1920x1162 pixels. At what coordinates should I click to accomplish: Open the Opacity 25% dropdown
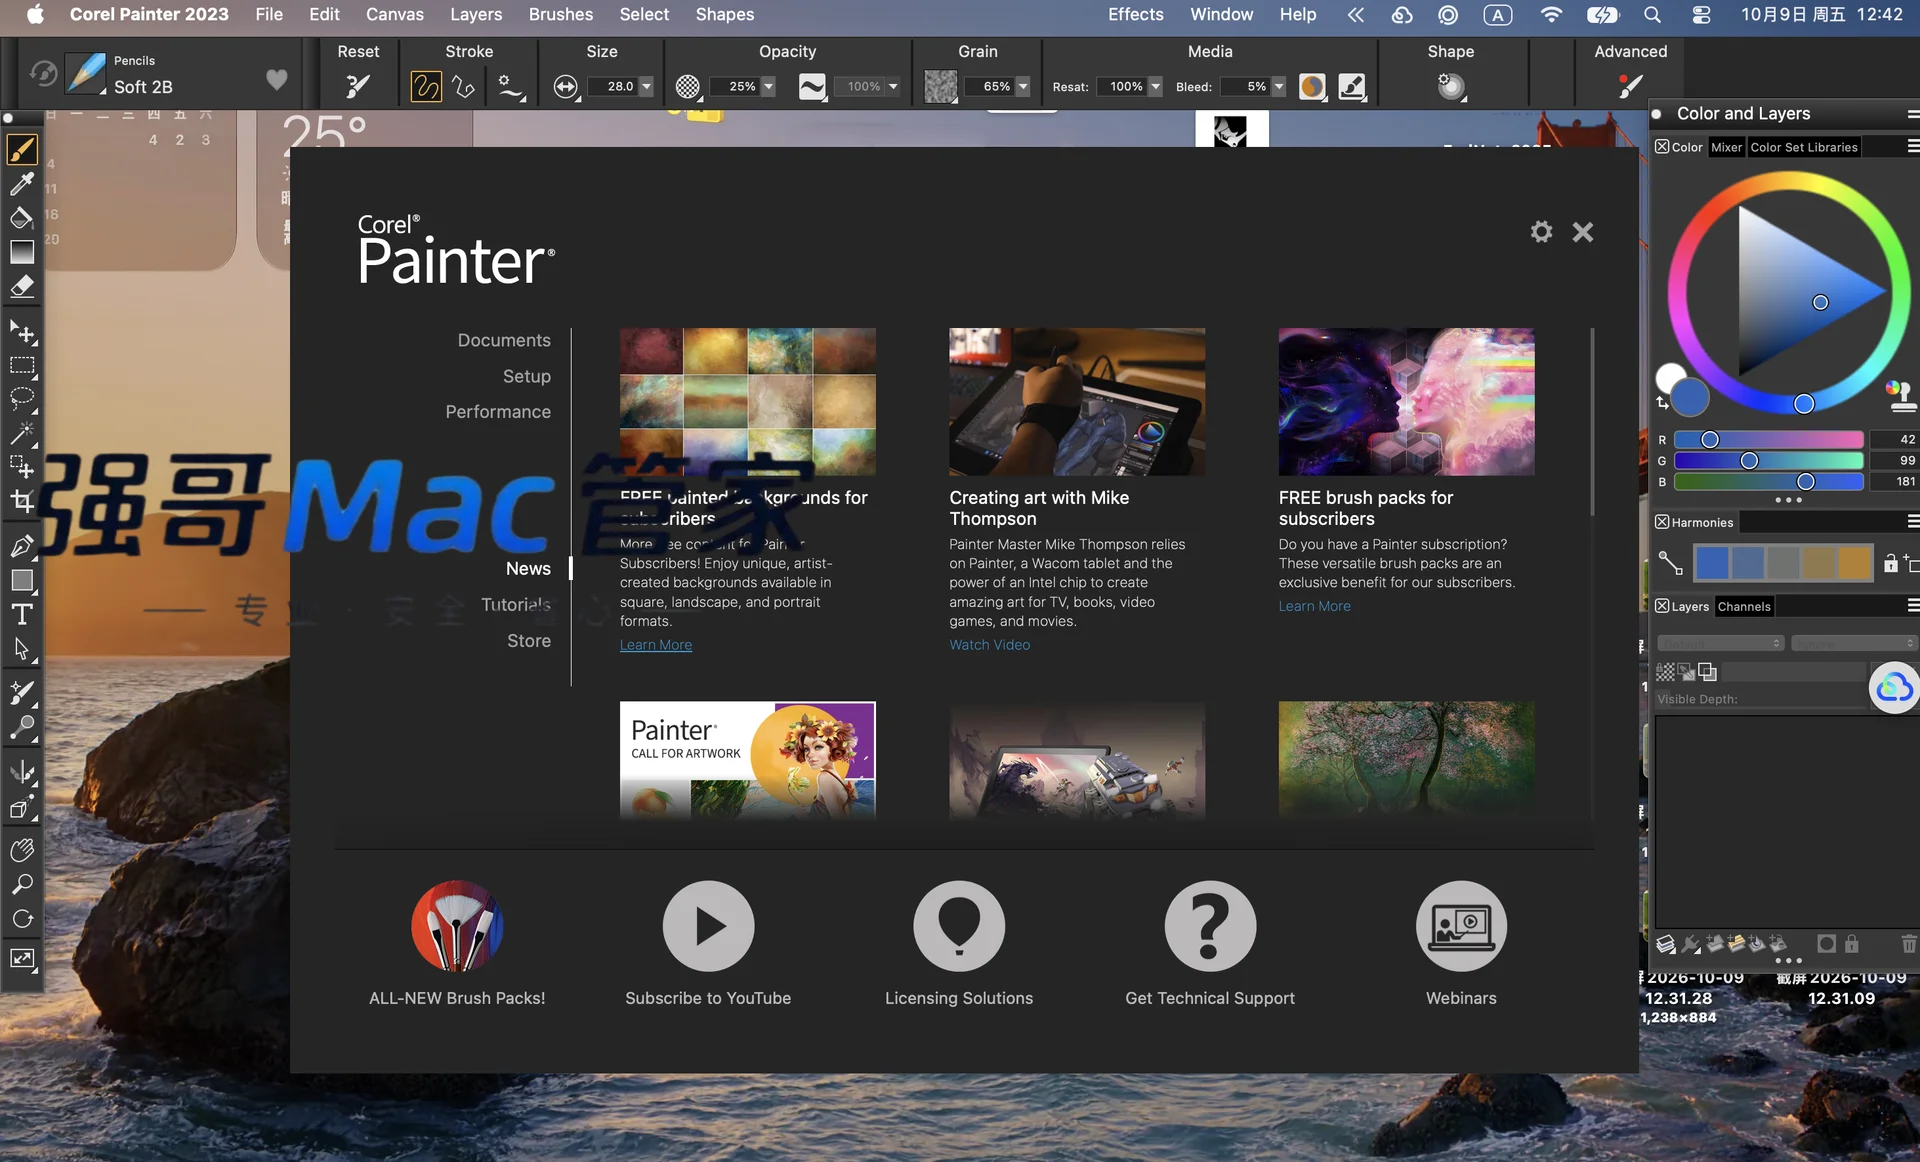(768, 87)
